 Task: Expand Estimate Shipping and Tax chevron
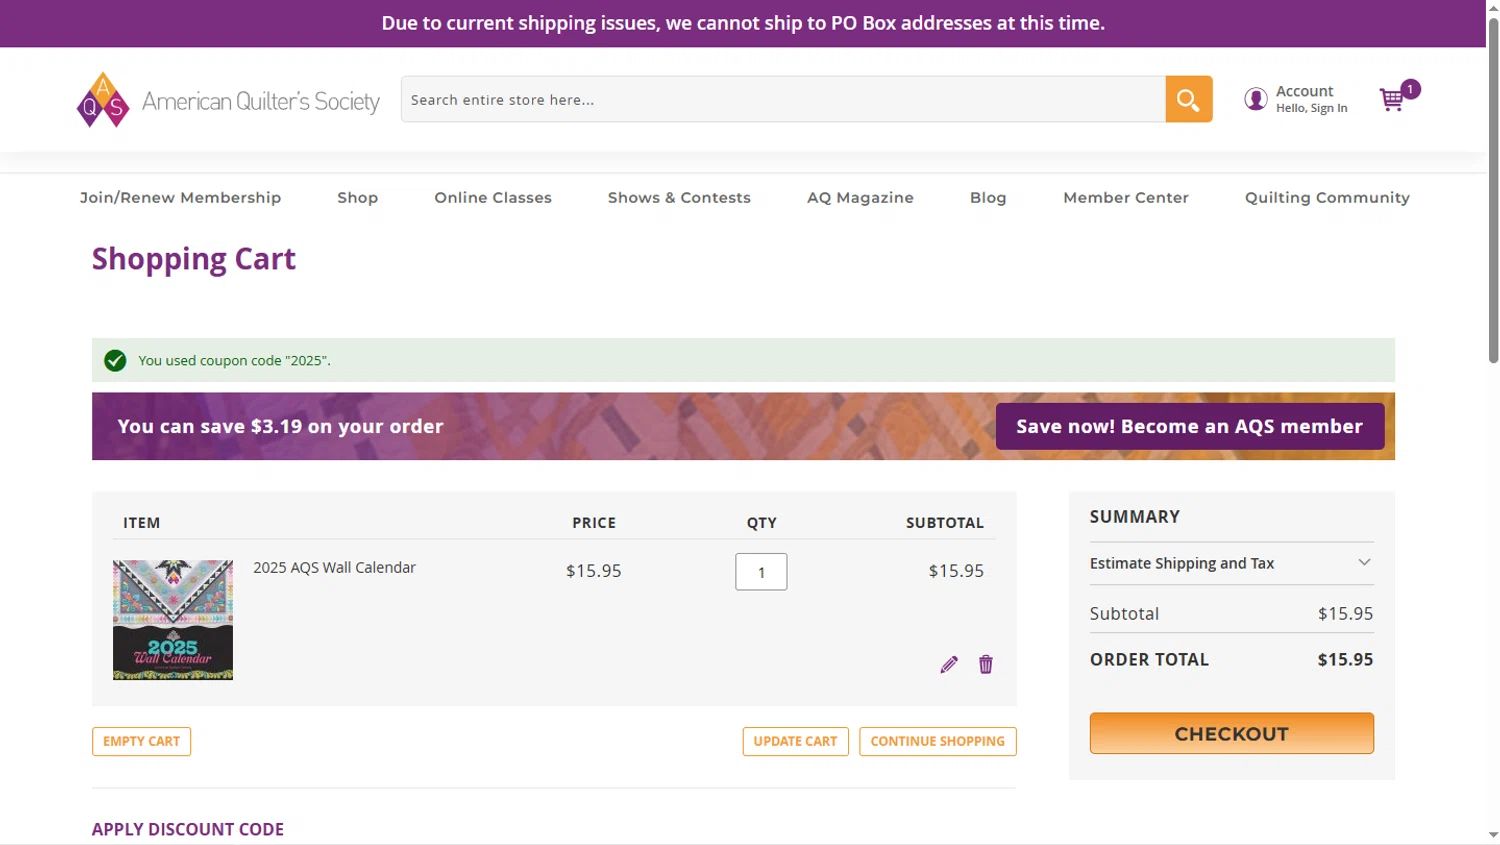point(1364,563)
